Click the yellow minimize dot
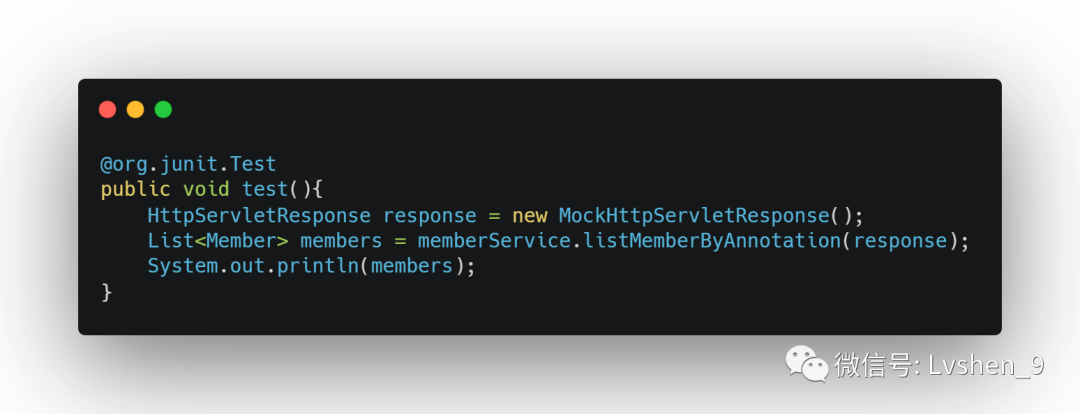1080x414 pixels. pos(135,110)
